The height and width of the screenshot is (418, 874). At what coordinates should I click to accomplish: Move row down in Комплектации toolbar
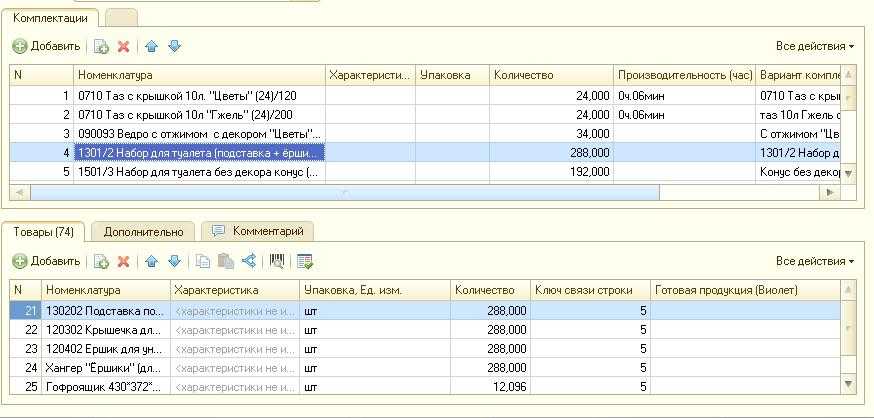[x=174, y=46]
